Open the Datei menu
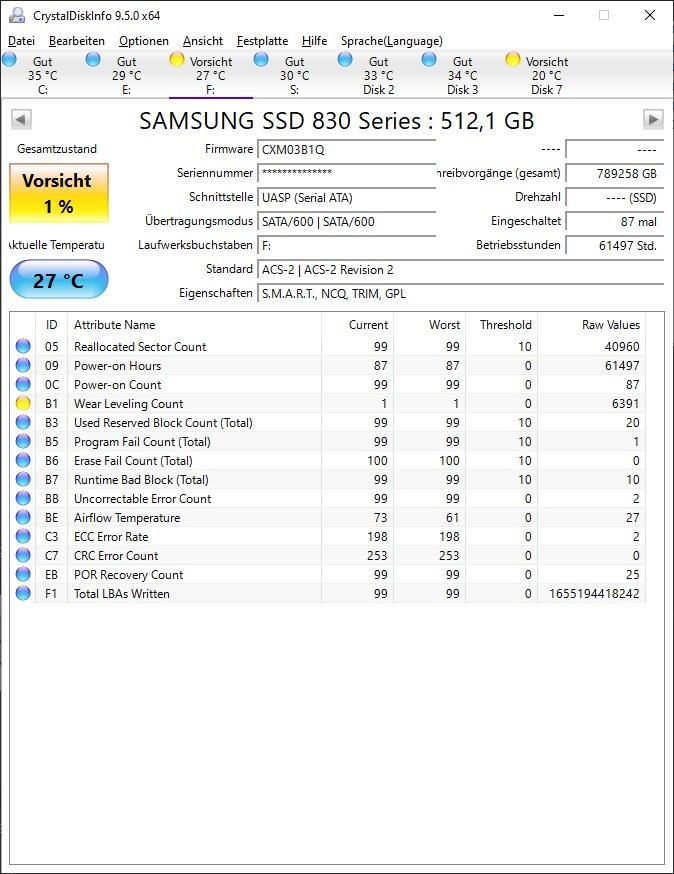 pos(21,41)
